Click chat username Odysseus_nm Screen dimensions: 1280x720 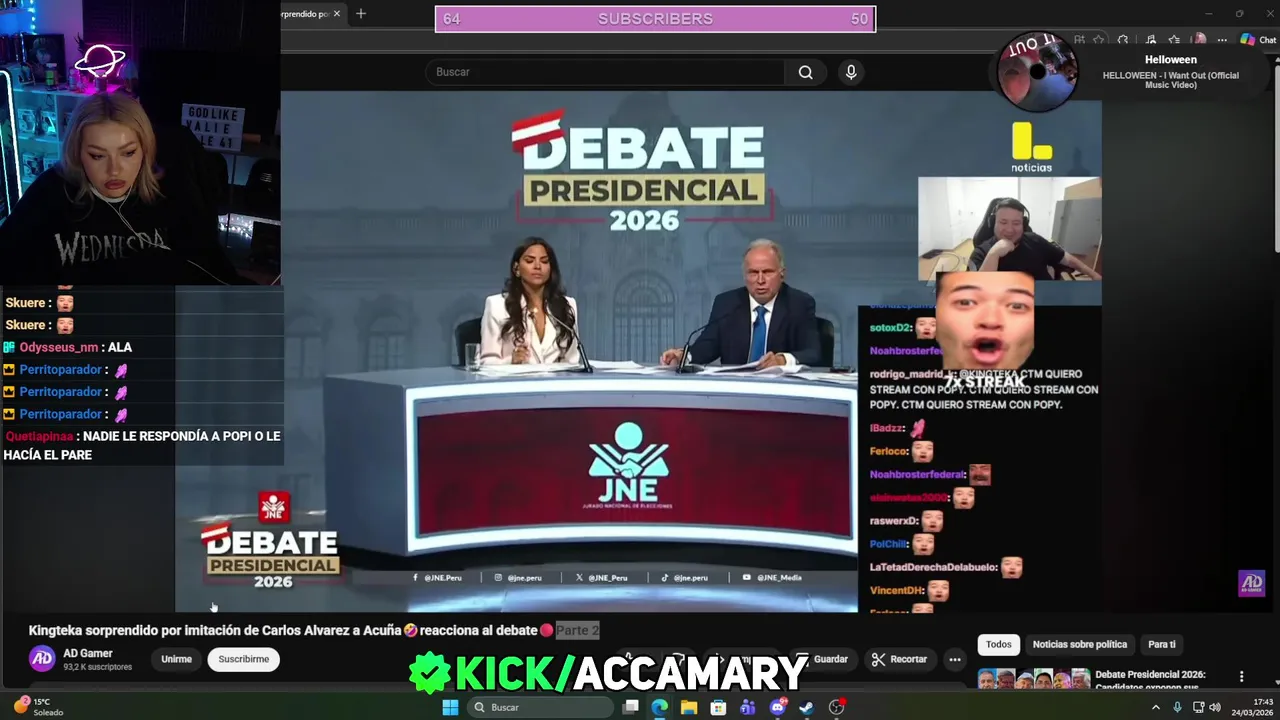coord(61,347)
